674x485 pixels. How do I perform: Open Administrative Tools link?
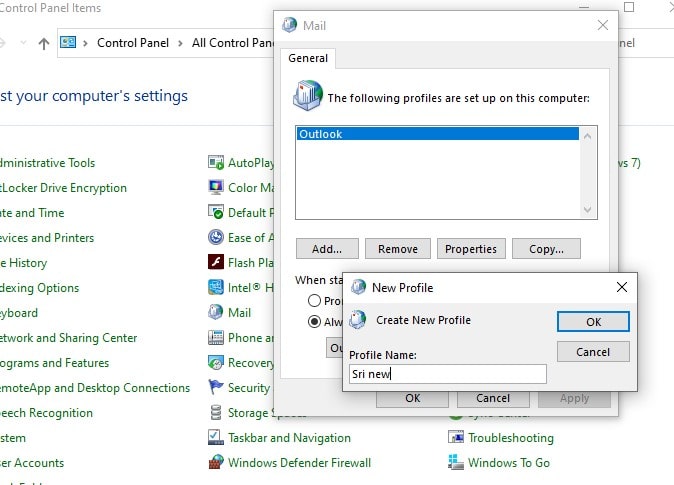click(x=47, y=163)
